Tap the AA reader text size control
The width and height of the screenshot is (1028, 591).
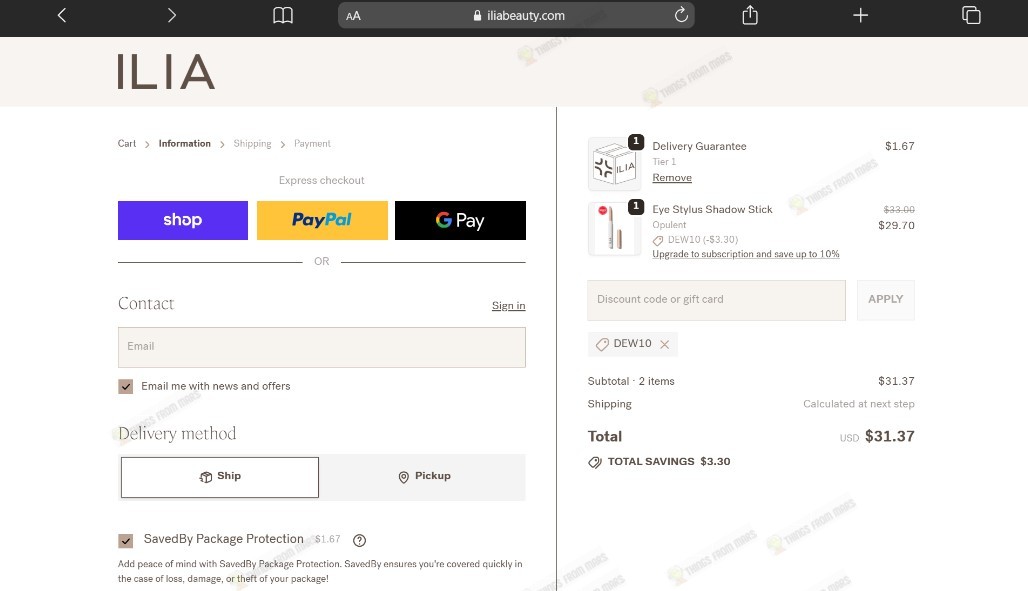pyautogui.click(x=353, y=16)
